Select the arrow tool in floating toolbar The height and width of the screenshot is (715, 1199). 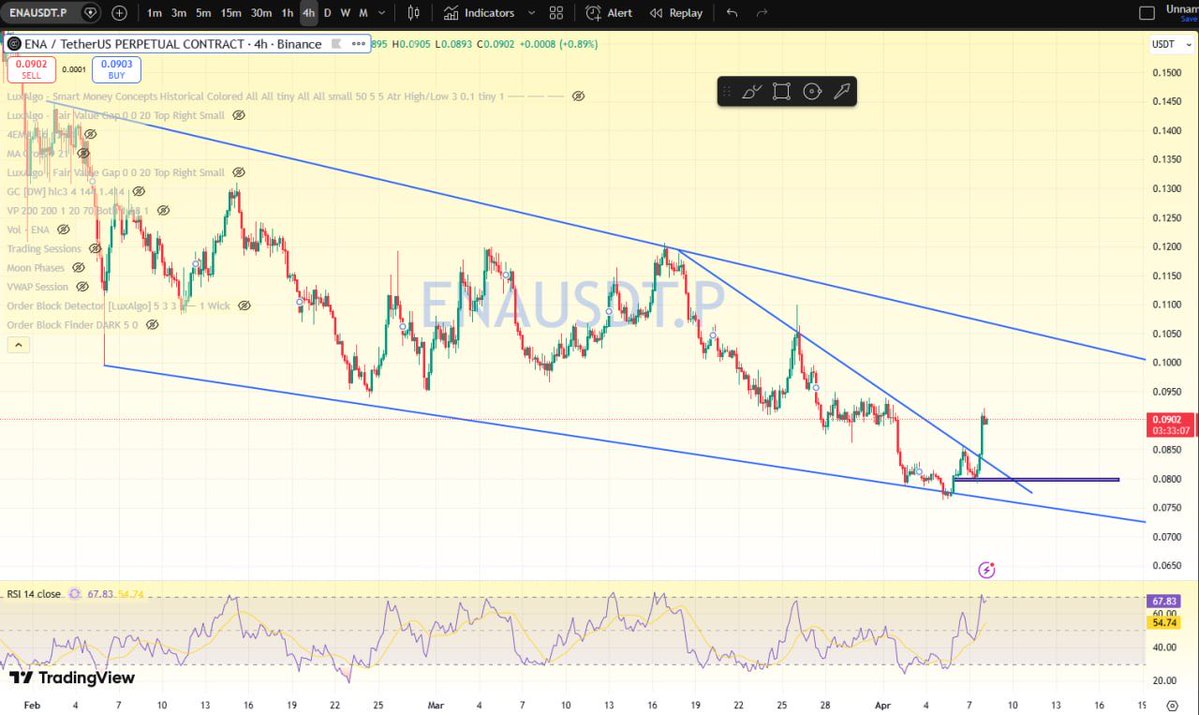[x=842, y=92]
